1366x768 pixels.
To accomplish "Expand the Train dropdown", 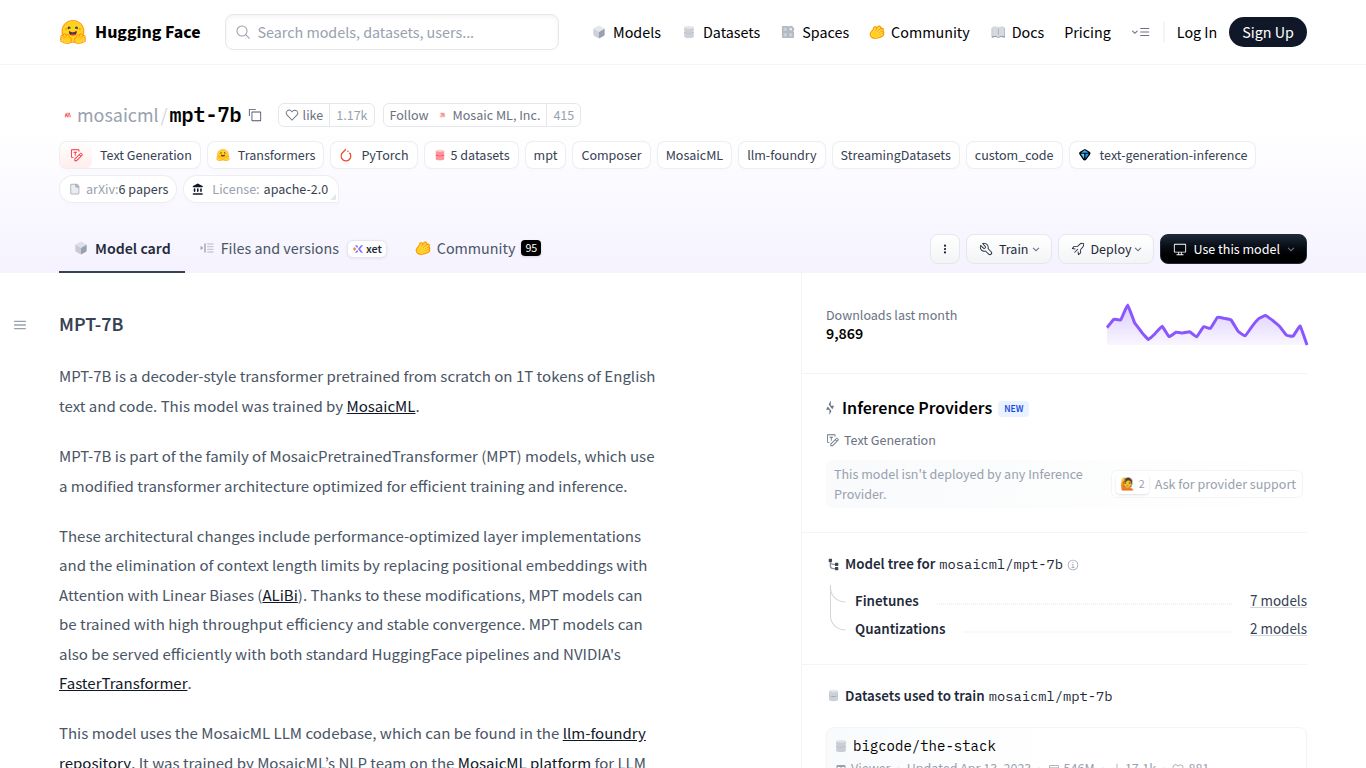I will (1008, 249).
